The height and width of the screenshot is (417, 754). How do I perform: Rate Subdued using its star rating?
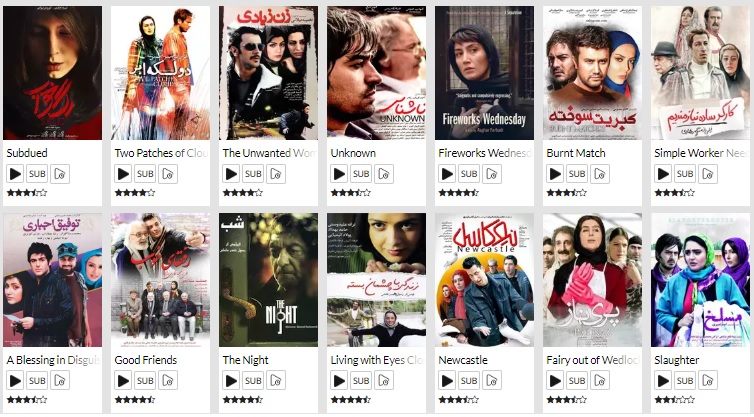[27, 193]
